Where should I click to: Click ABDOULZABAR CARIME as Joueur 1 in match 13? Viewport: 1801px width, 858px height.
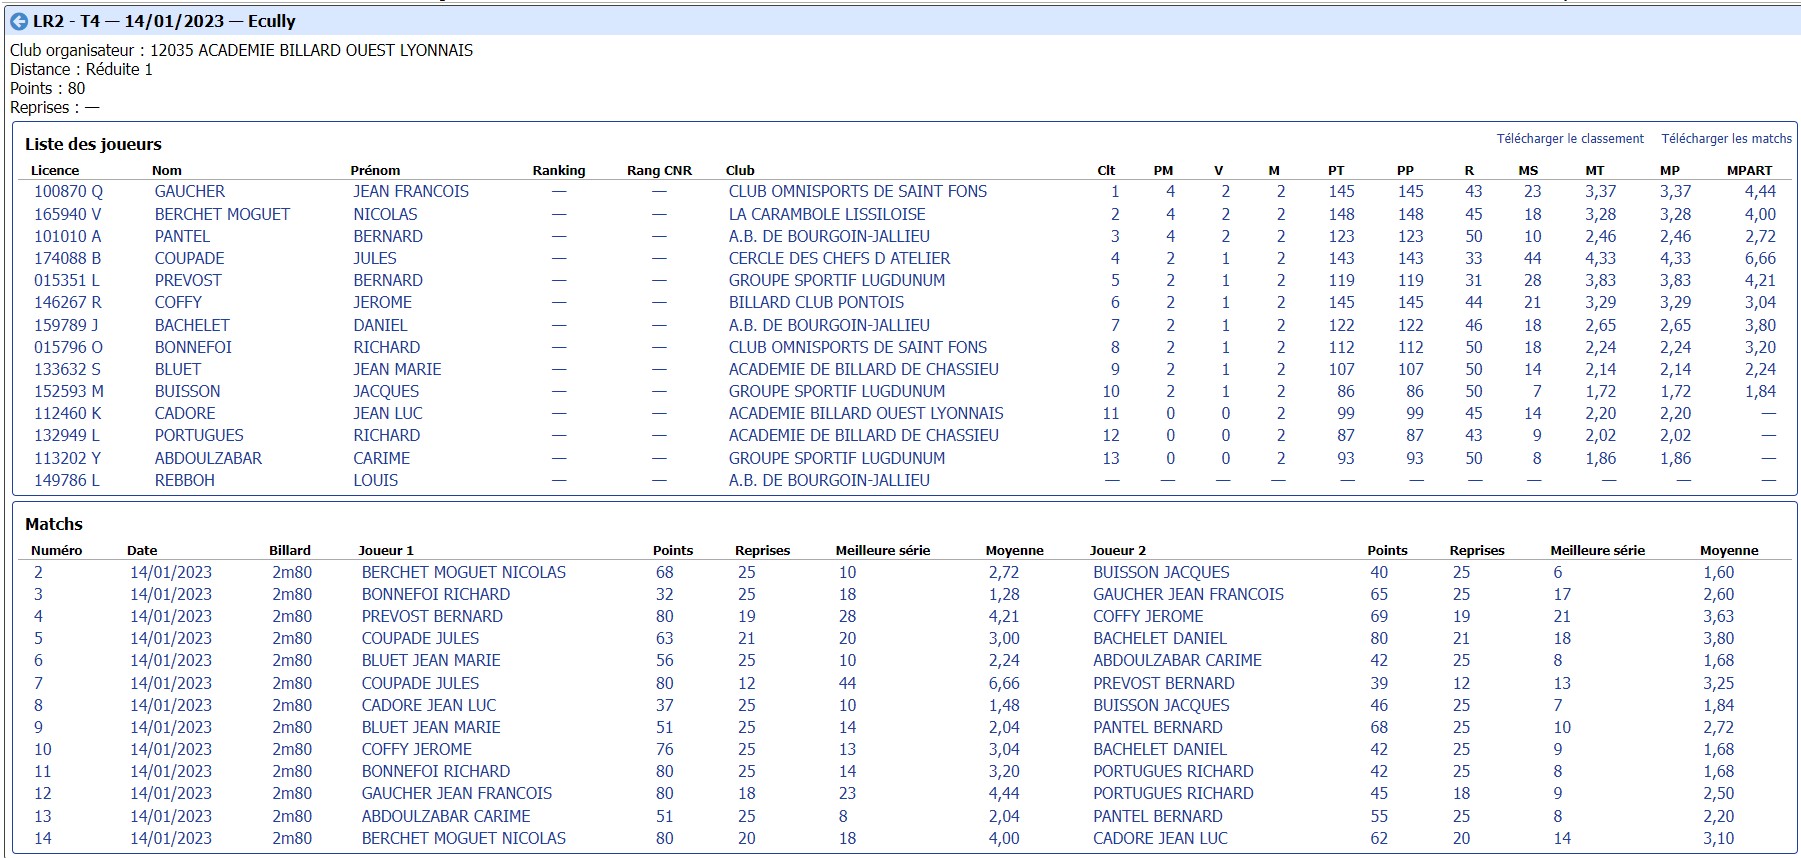(446, 816)
